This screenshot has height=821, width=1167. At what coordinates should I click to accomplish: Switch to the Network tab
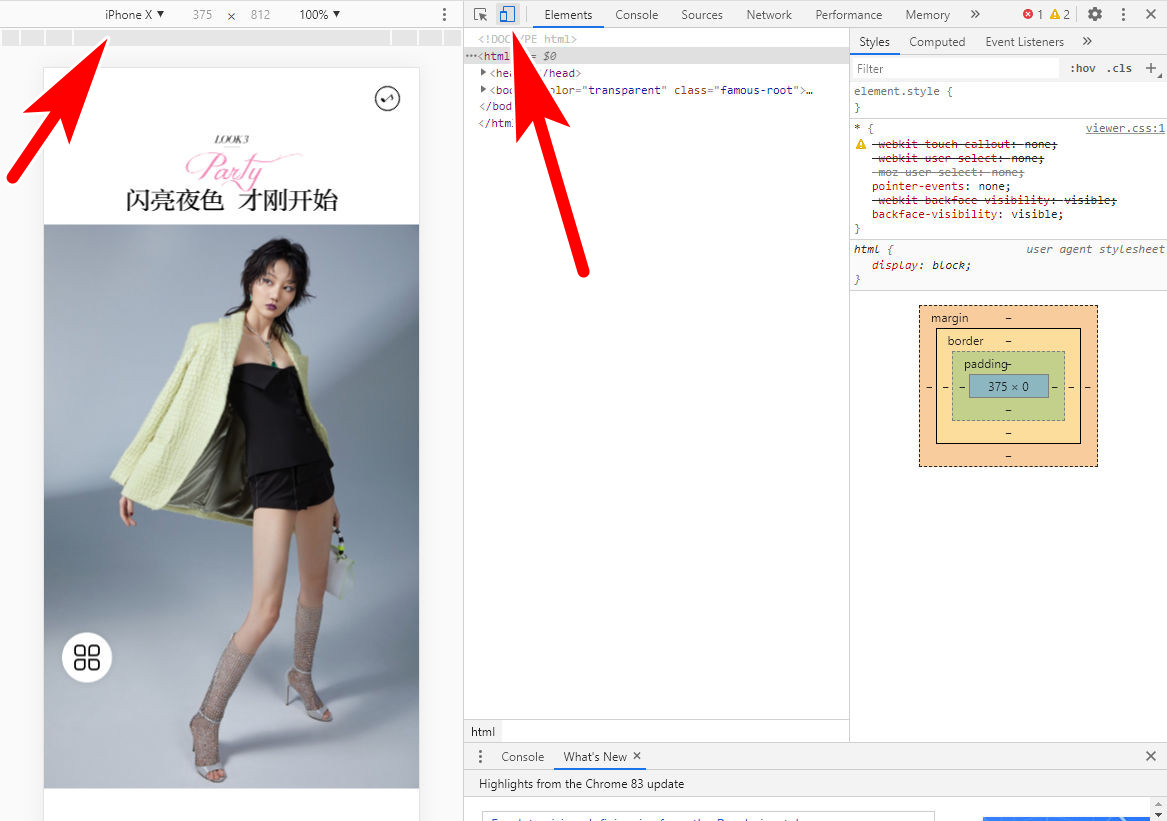pos(768,15)
